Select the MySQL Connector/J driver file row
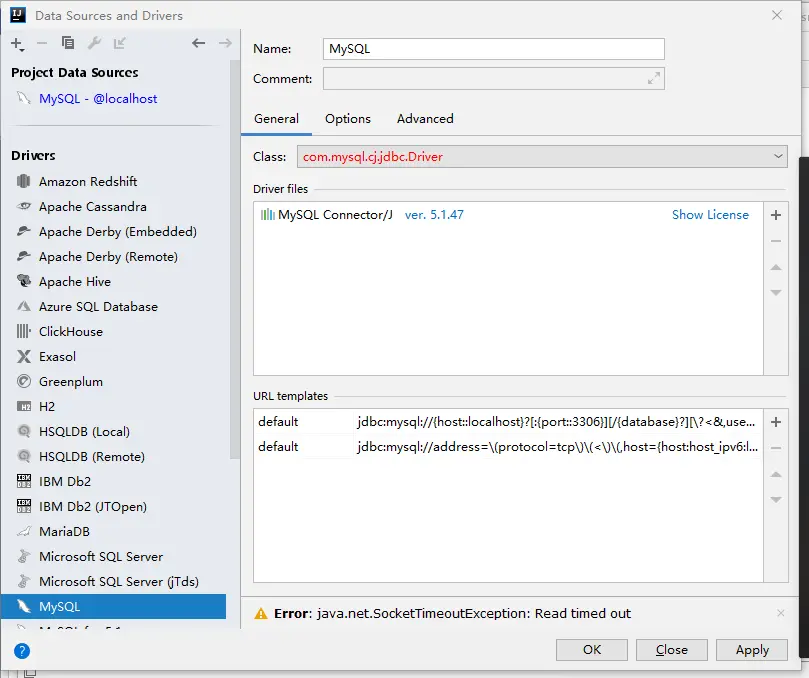 (508, 215)
